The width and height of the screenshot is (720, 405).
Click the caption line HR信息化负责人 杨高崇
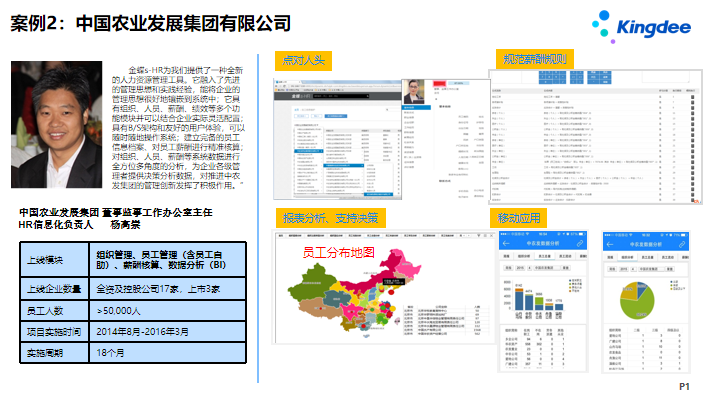tap(79, 225)
